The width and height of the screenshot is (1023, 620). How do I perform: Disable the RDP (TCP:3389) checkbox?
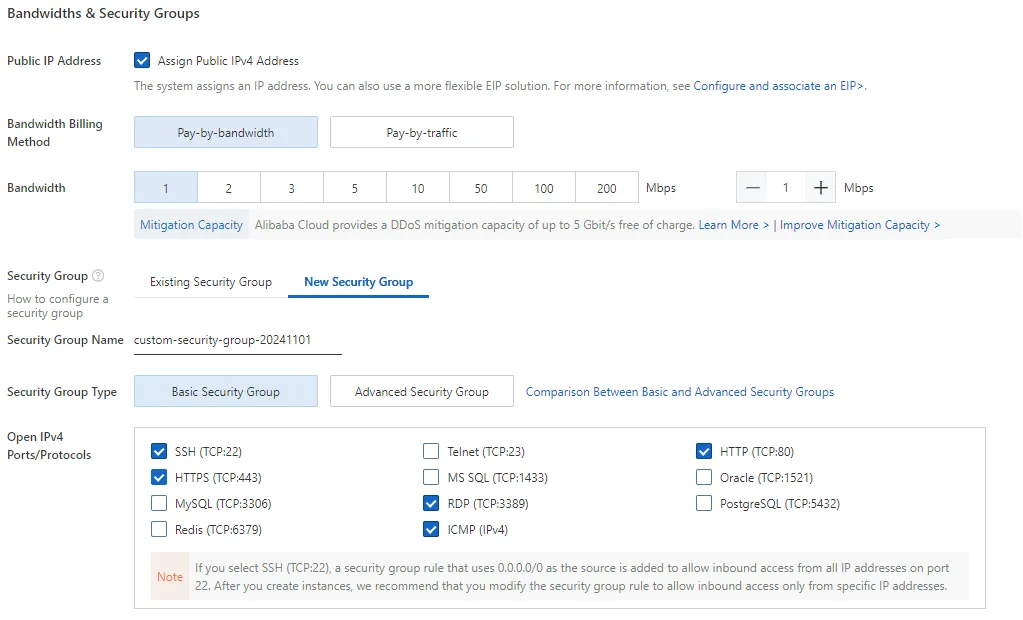[431, 503]
